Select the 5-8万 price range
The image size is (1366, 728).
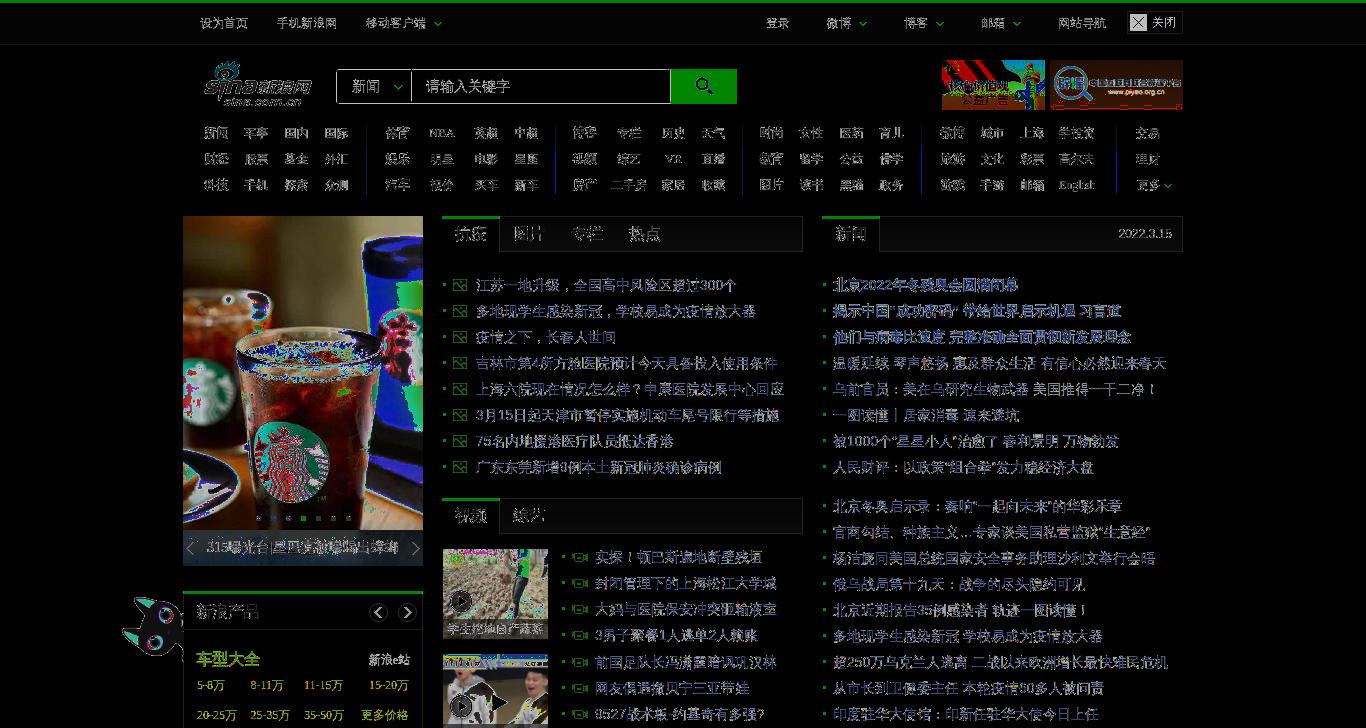pyautogui.click(x=210, y=685)
